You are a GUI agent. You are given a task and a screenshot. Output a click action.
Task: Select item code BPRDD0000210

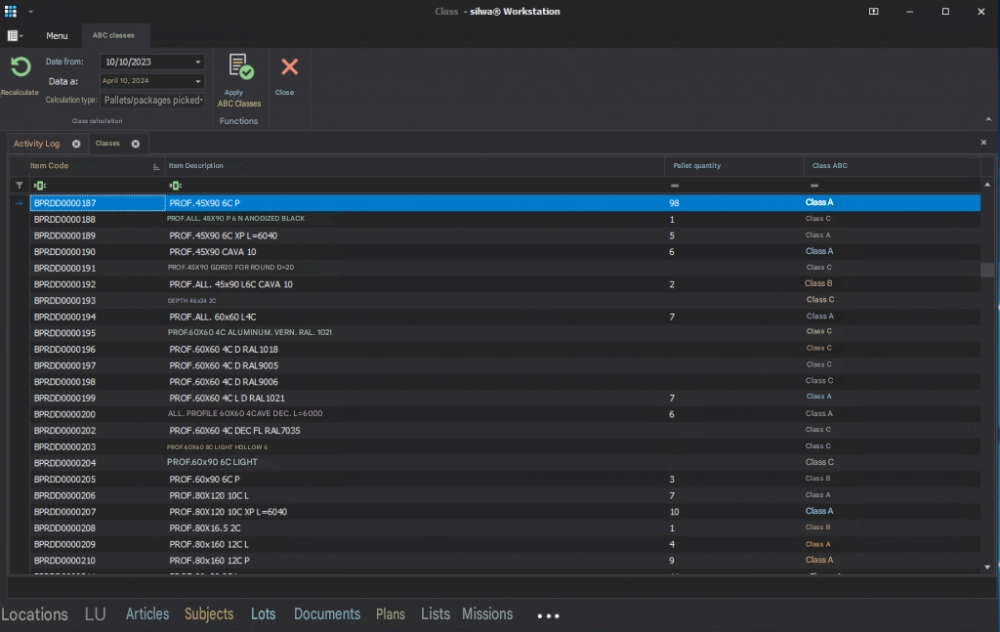click(x=65, y=561)
